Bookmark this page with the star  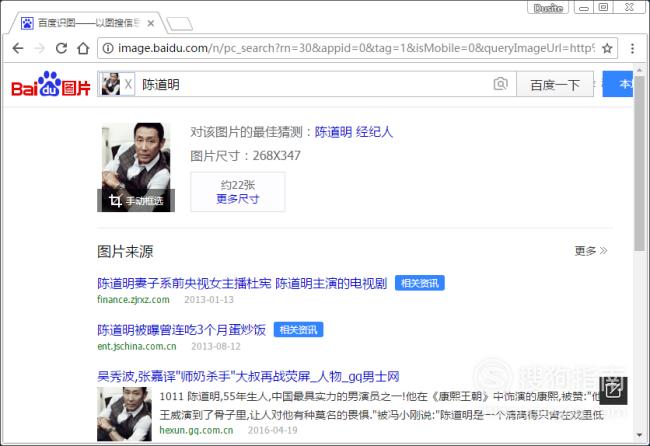pos(607,48)
